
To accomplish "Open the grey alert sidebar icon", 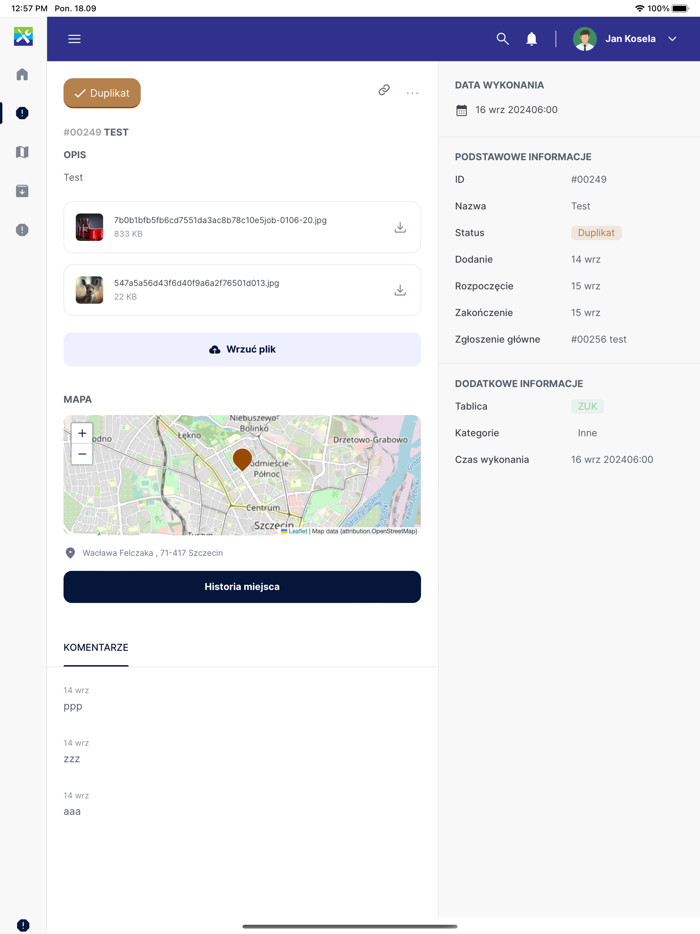I will pos(22,229).
